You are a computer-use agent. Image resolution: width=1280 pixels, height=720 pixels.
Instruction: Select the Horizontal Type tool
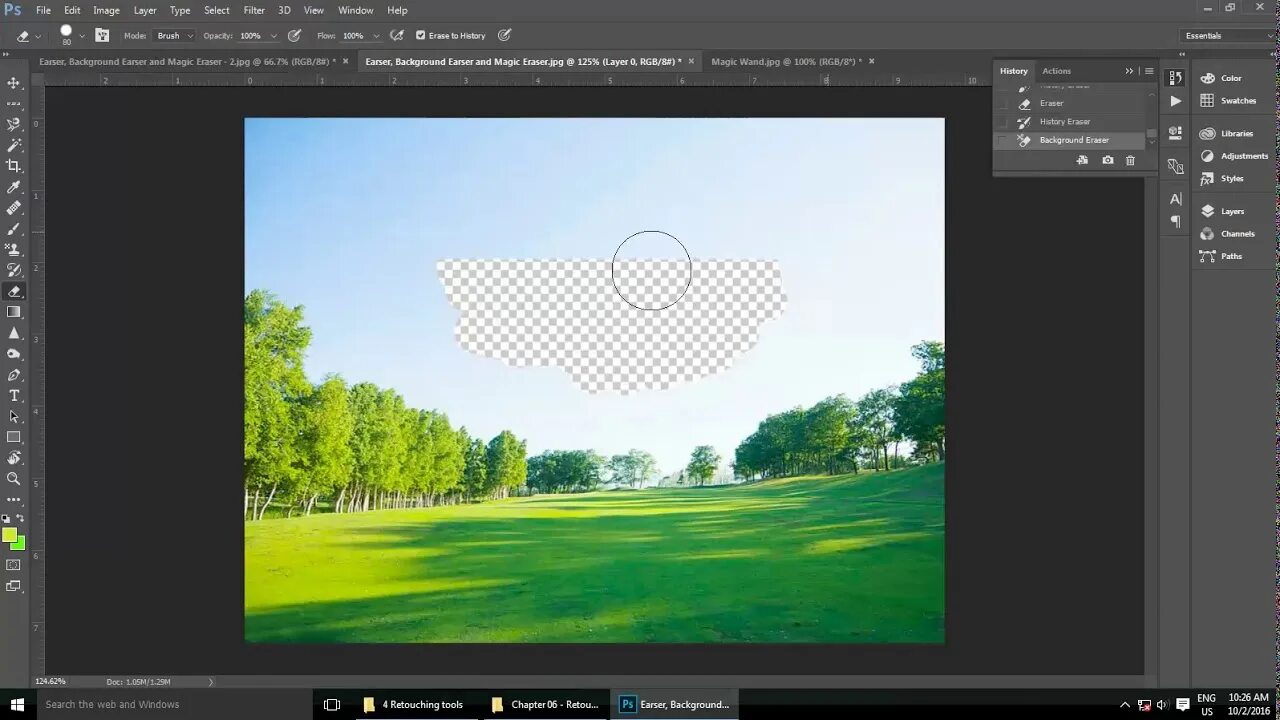tap(14, 395)
